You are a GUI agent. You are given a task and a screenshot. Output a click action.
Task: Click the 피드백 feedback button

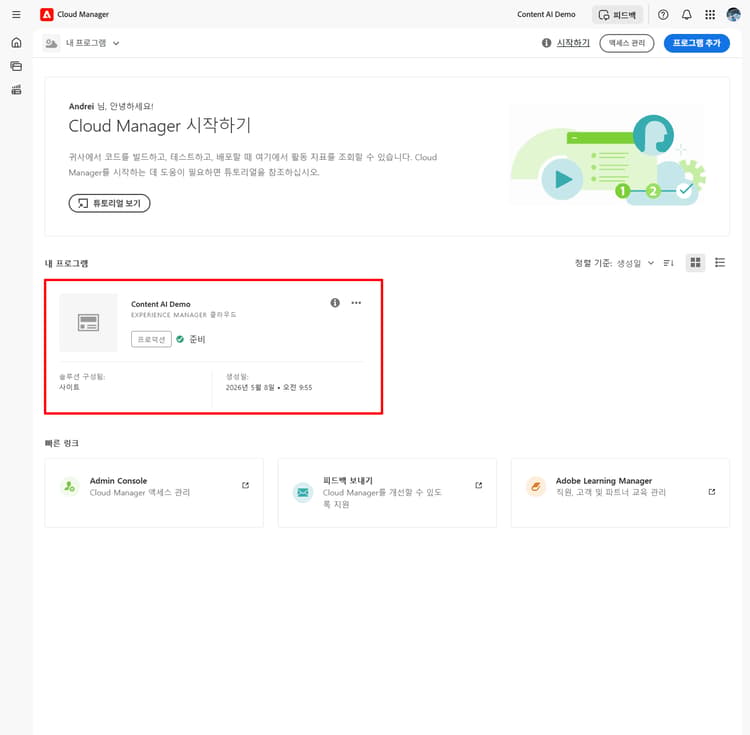point(618,15)
